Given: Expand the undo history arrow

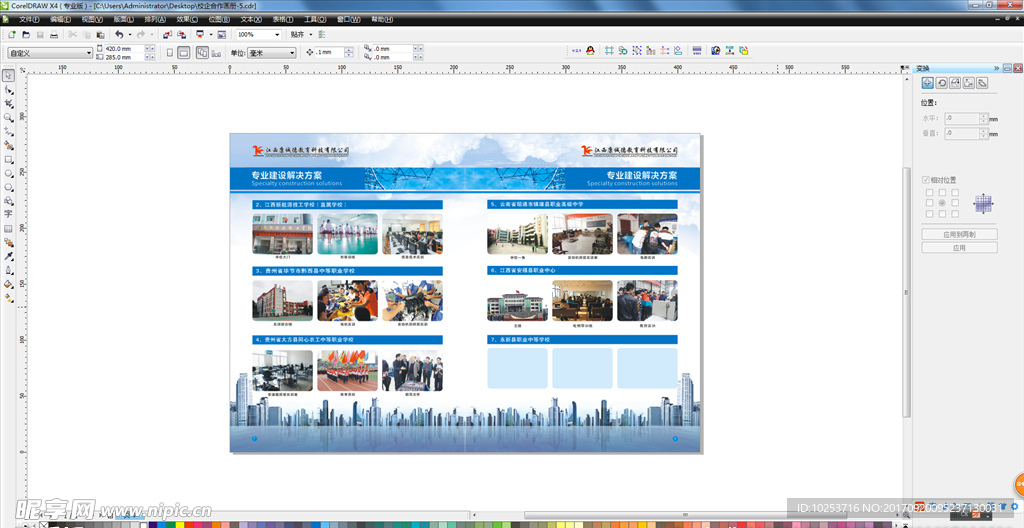Looking at the screenshot, I should (129, 35).
